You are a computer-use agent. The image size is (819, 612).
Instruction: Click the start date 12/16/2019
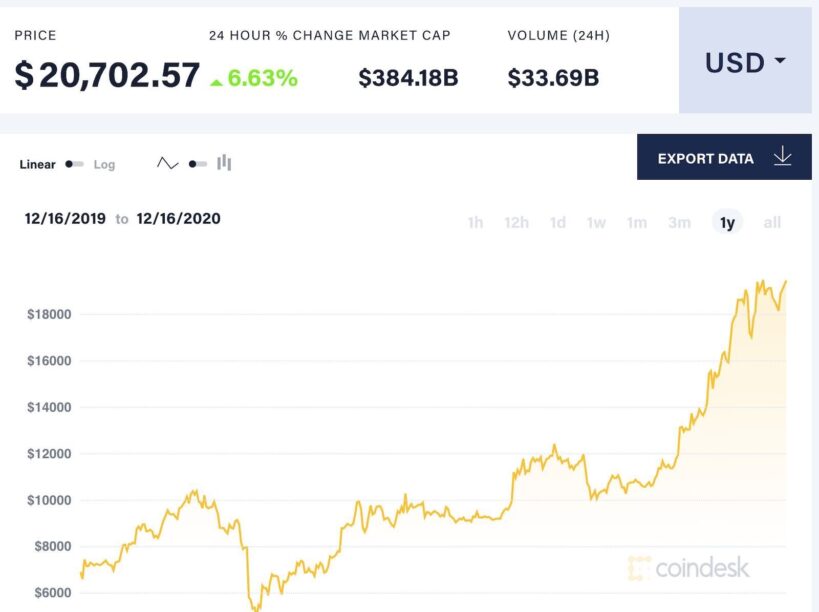[66, 219]
